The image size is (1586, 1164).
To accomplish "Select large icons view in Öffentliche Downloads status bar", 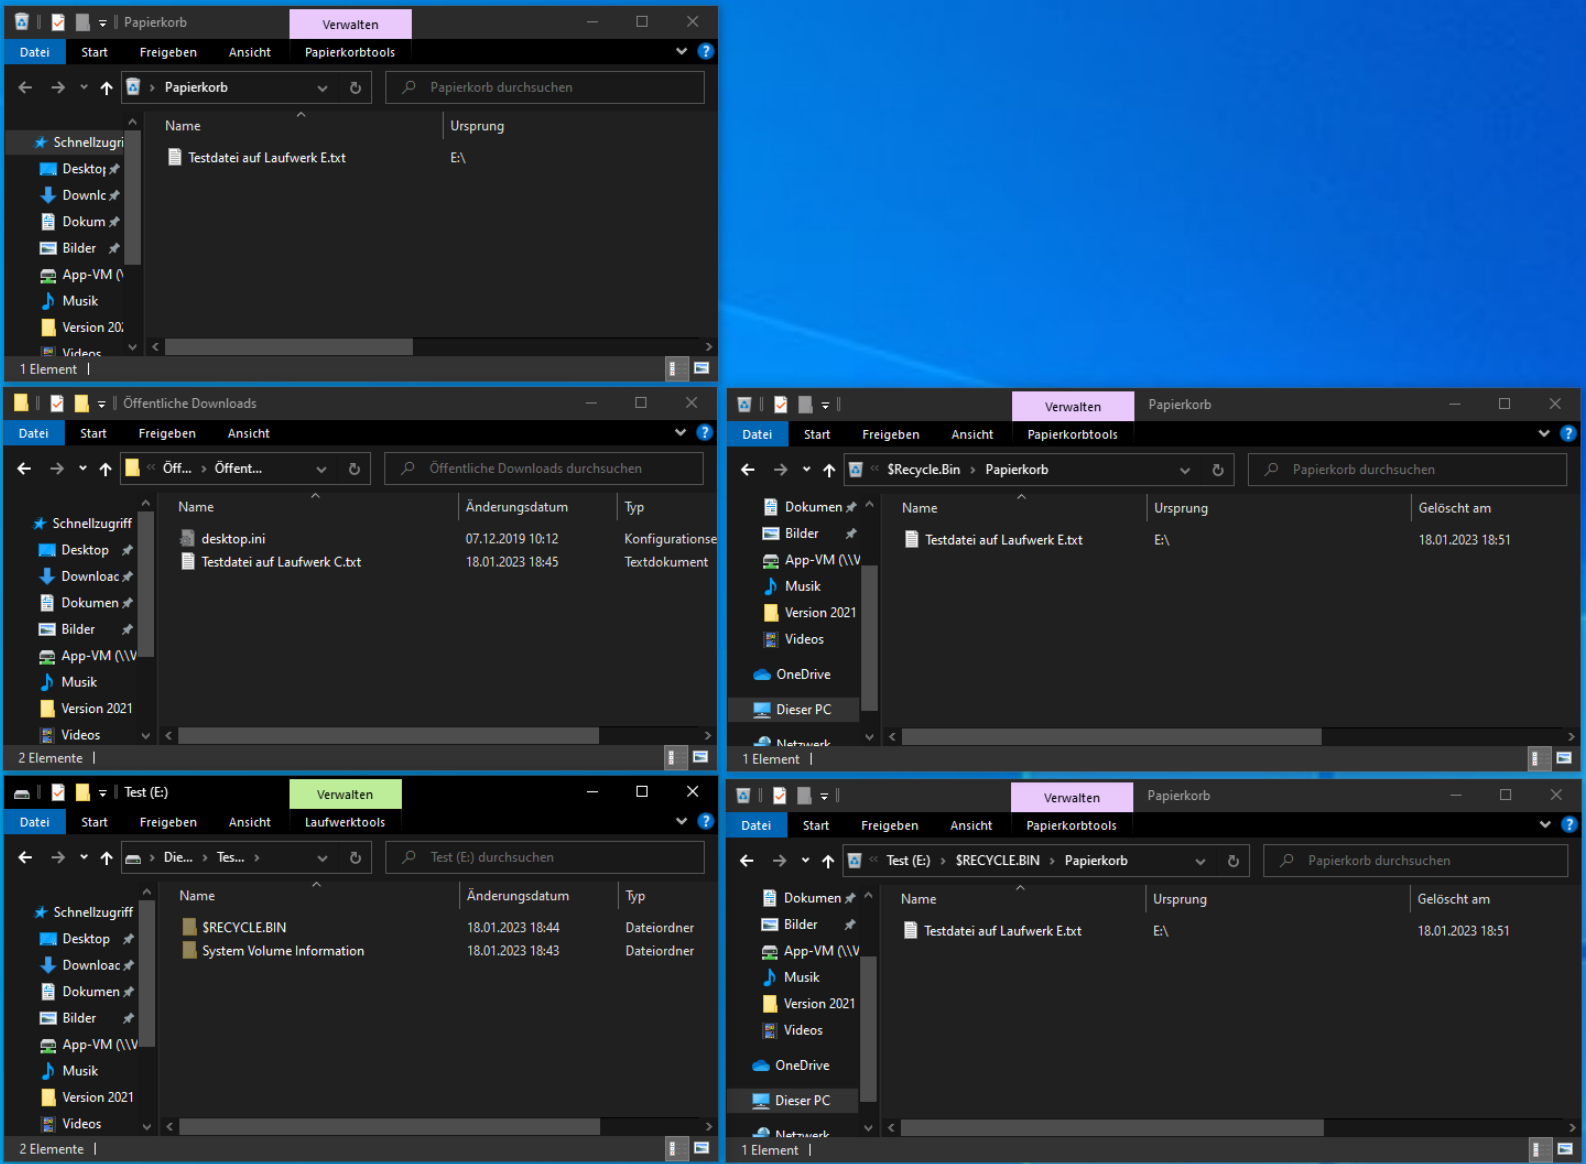I will (x=701, y=758).
